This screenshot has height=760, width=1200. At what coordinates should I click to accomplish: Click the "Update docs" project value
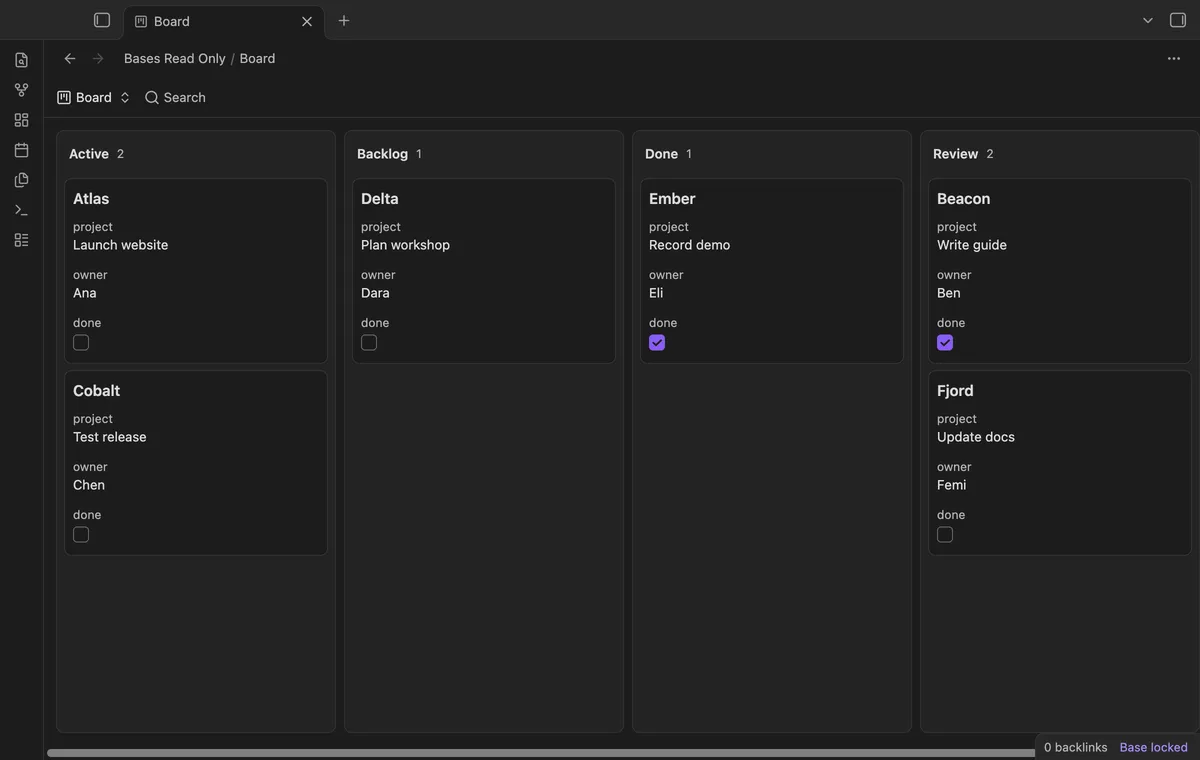(976, 437)
